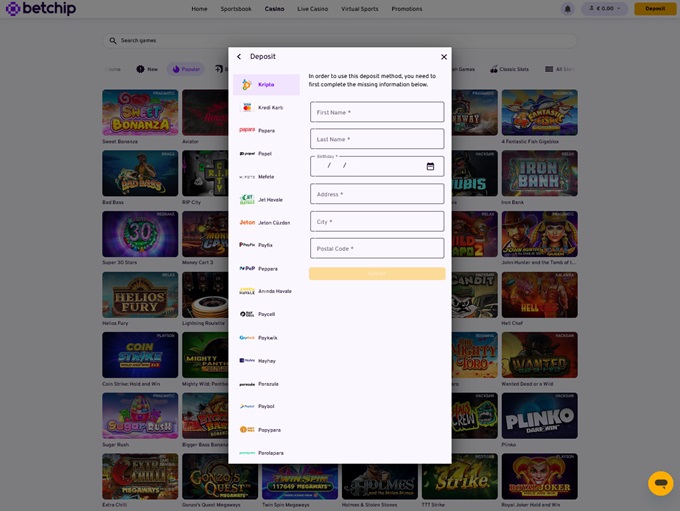Switch to Sportsbook in top navigation
The height and width of the screenshot is (511, 680).
(236, 8)
